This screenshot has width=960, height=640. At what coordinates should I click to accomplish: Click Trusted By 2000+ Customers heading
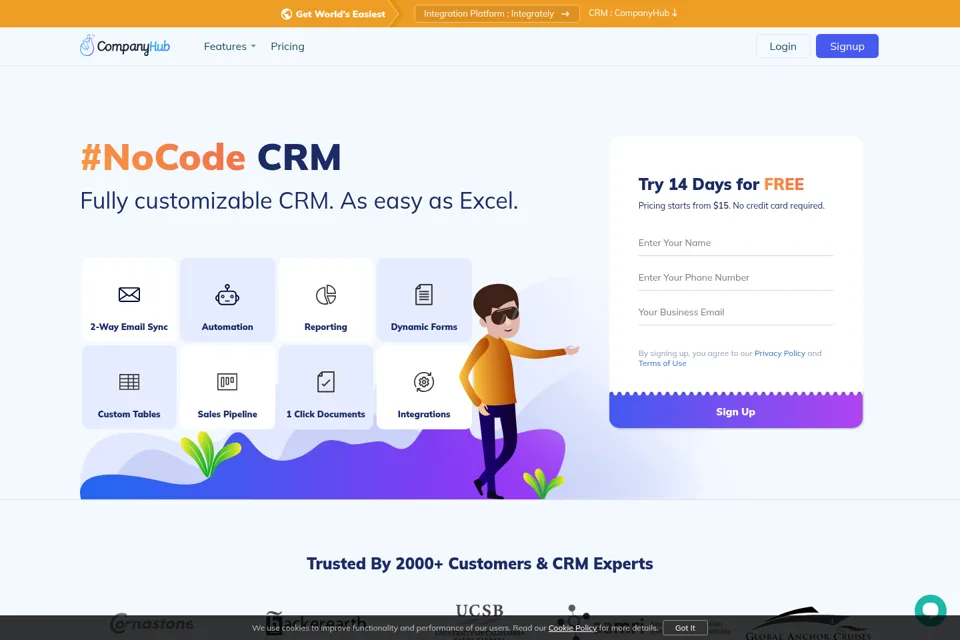click(480, 563)
